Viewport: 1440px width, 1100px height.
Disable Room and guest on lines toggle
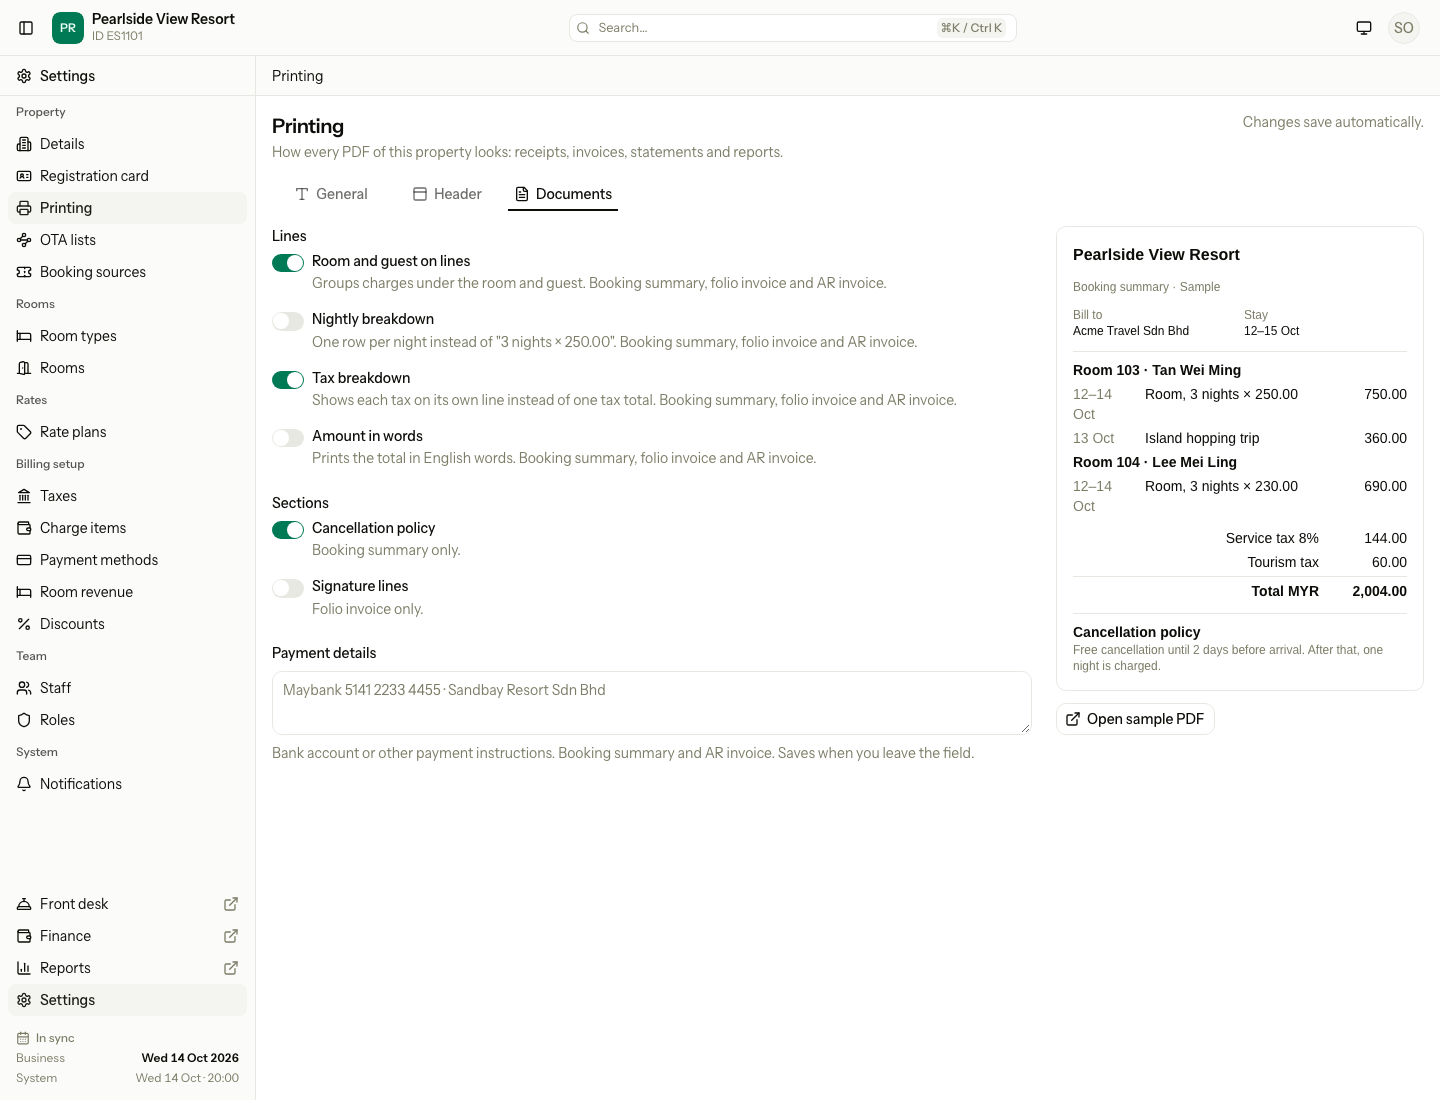point(288,263)
